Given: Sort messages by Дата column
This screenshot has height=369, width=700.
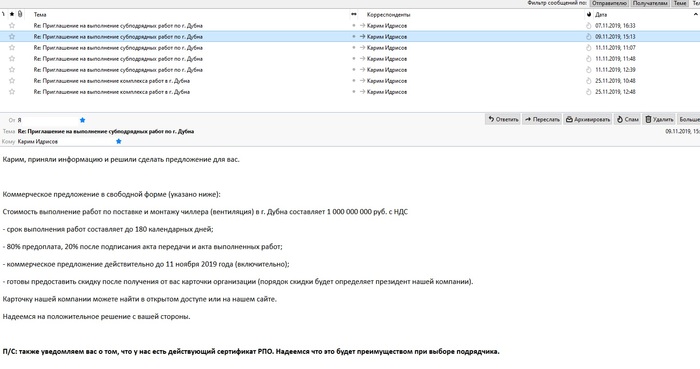Looking at the screenshot, I should coord(601,14).
